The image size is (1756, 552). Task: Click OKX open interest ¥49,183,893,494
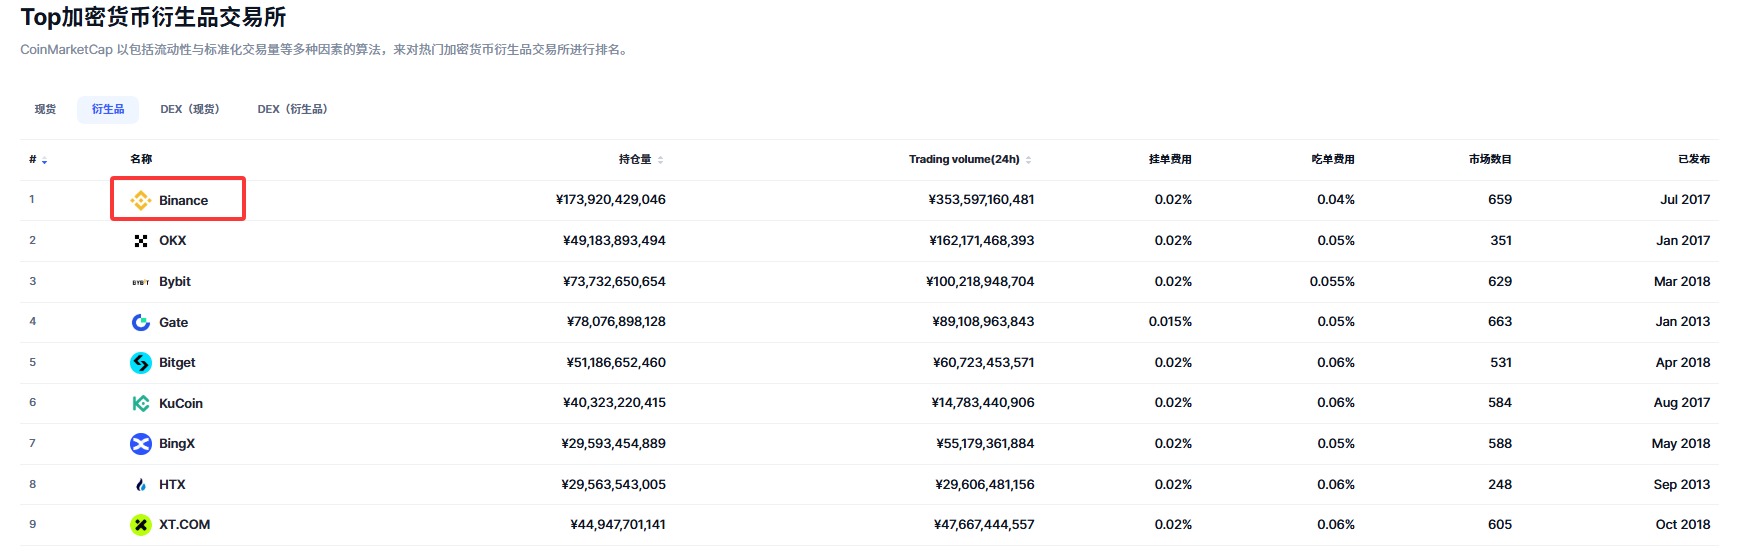pos(614,241)
